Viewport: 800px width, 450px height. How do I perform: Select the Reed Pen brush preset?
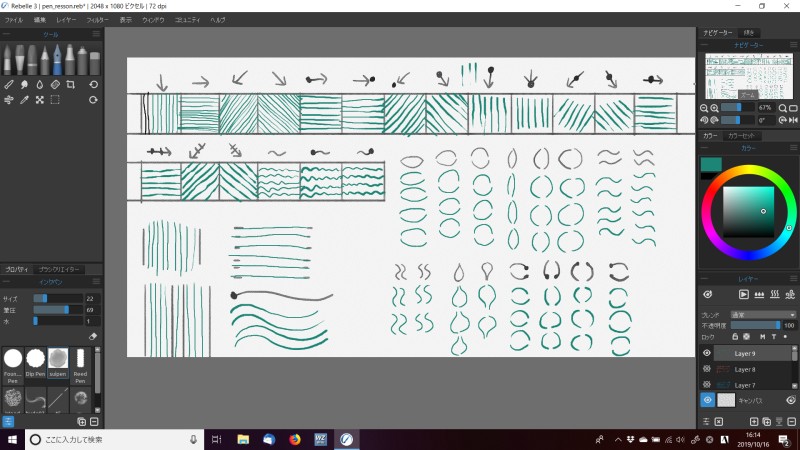coord(80,365)
